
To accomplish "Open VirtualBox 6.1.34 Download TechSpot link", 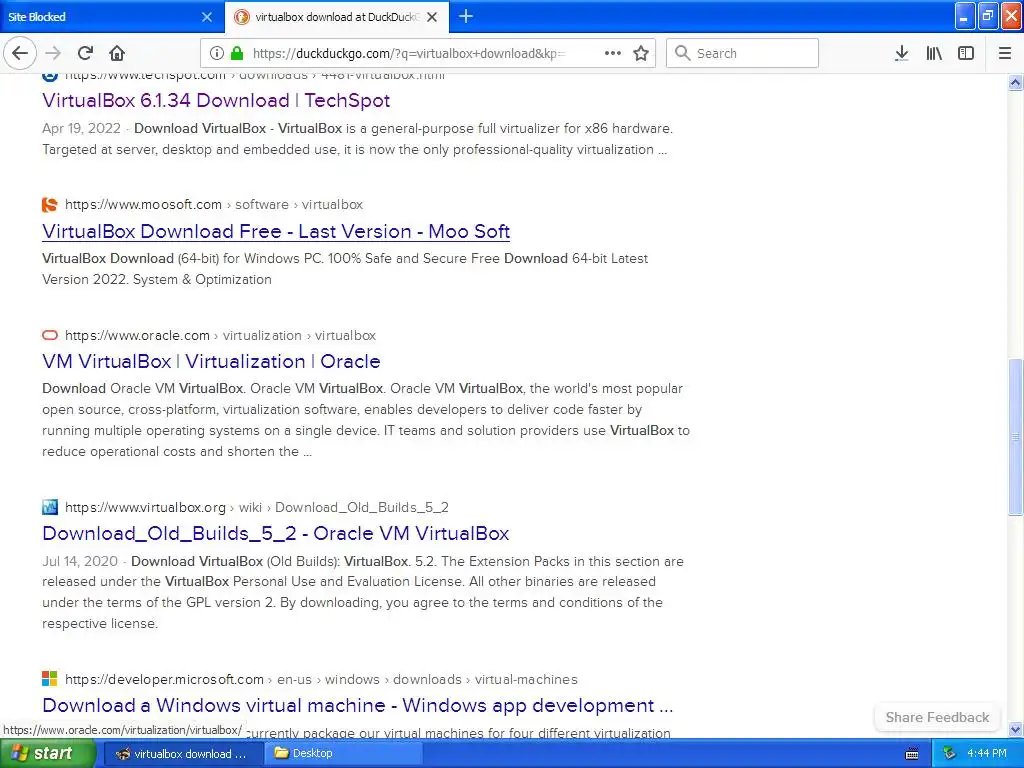I will [x=216, y=100].
